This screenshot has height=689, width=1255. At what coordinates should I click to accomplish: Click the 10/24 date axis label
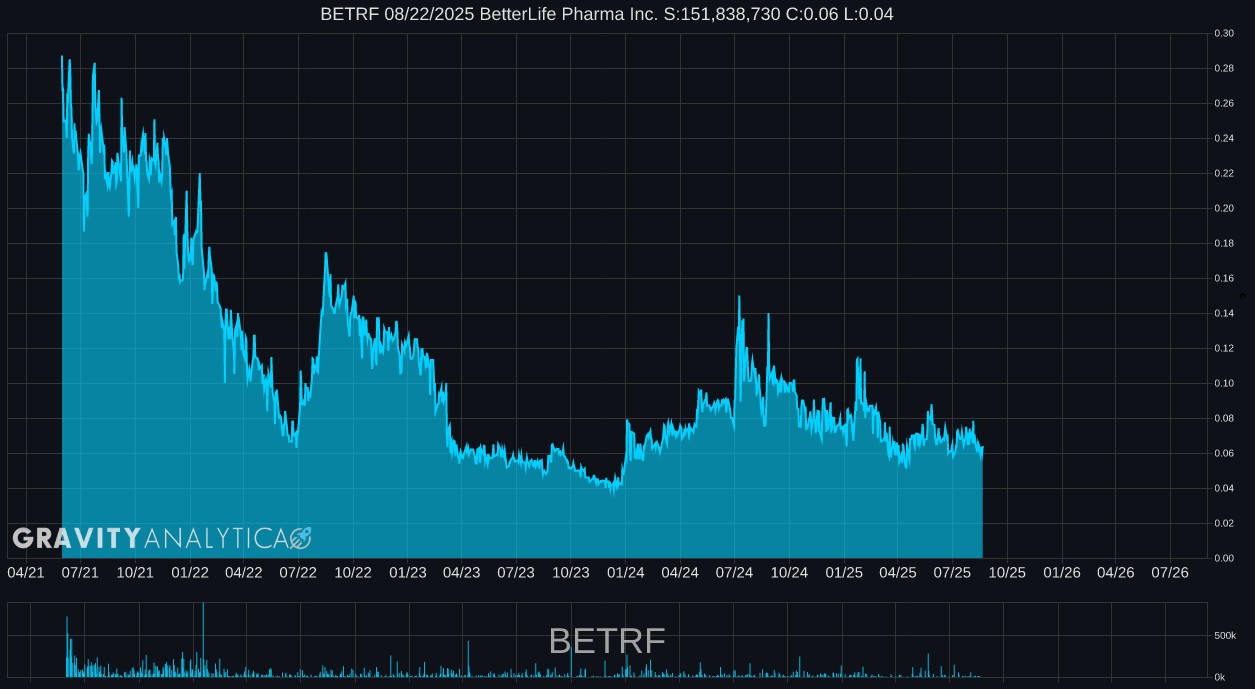[x=789, y=573]
